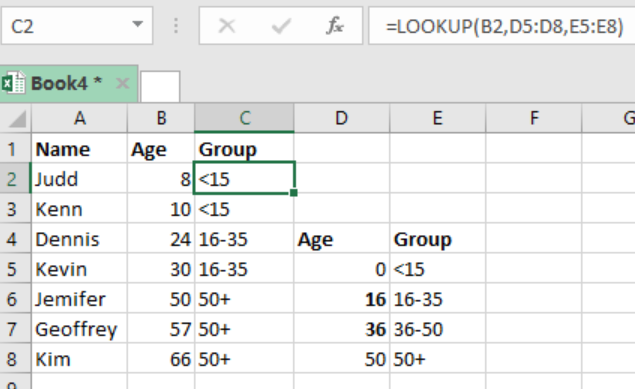Select the cell containing 'Judd'
This screenshot has width=635, height=389.
click(x=79, y=179)
